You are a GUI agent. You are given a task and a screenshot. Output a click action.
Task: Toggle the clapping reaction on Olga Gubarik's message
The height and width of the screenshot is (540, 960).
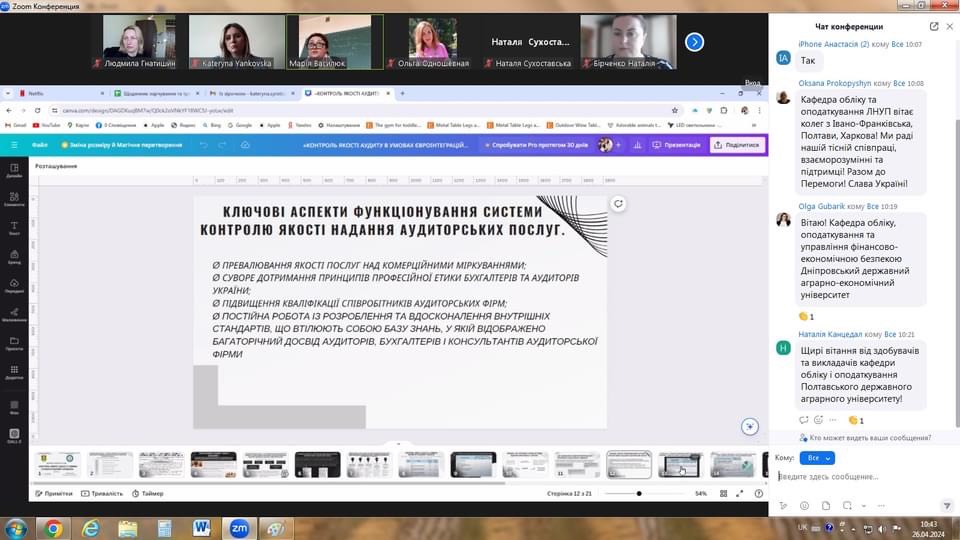(806, 317)
